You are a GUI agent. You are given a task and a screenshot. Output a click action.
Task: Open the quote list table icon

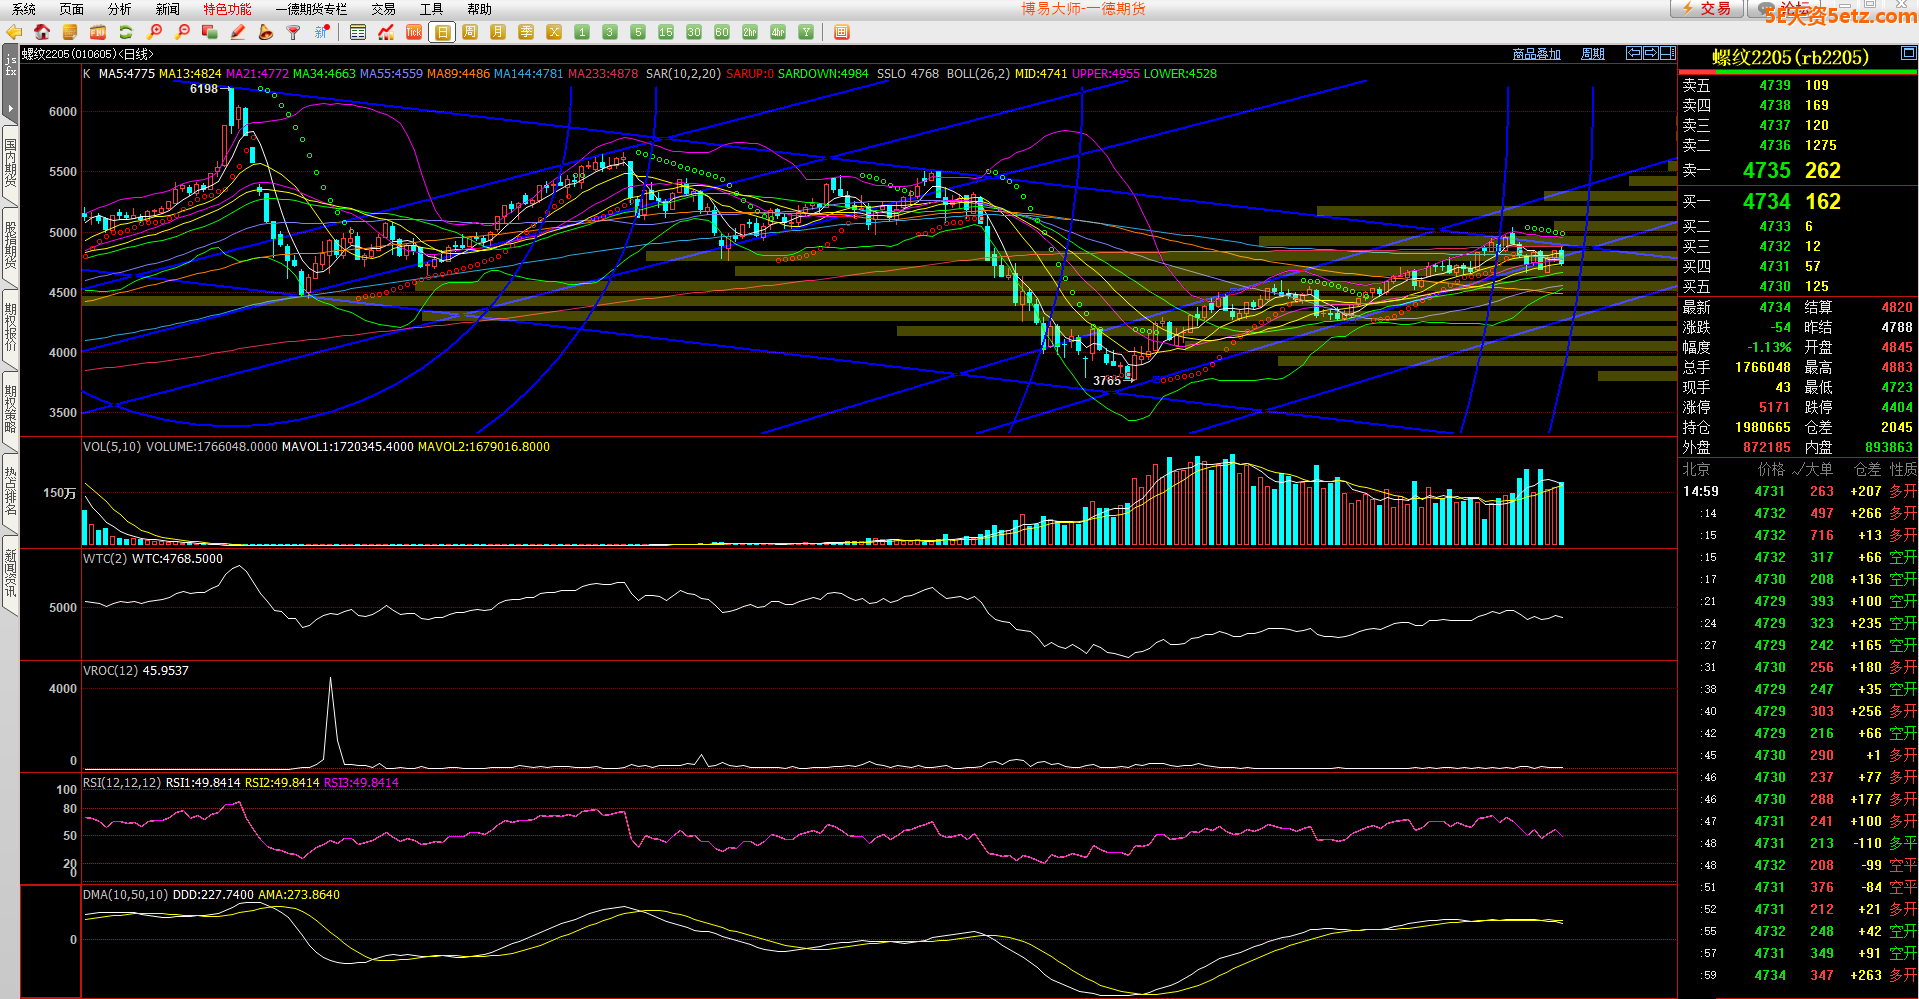[358, 32]
